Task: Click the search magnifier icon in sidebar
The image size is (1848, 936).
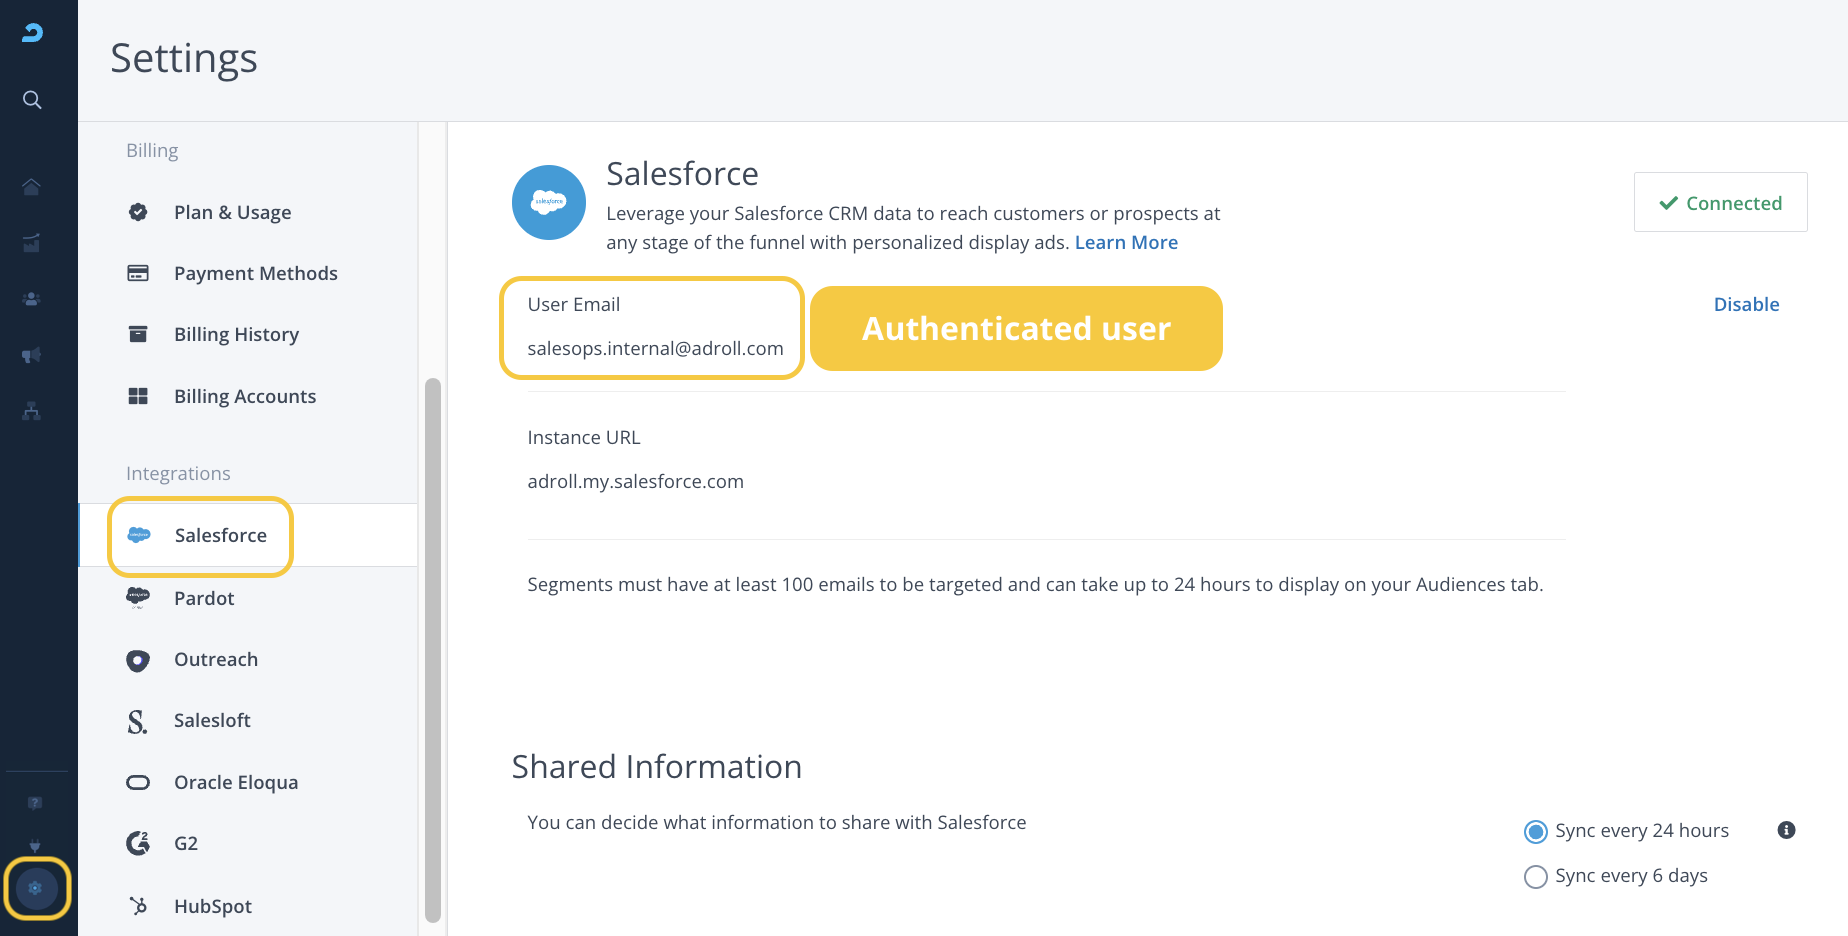Action: coord(32,100)
